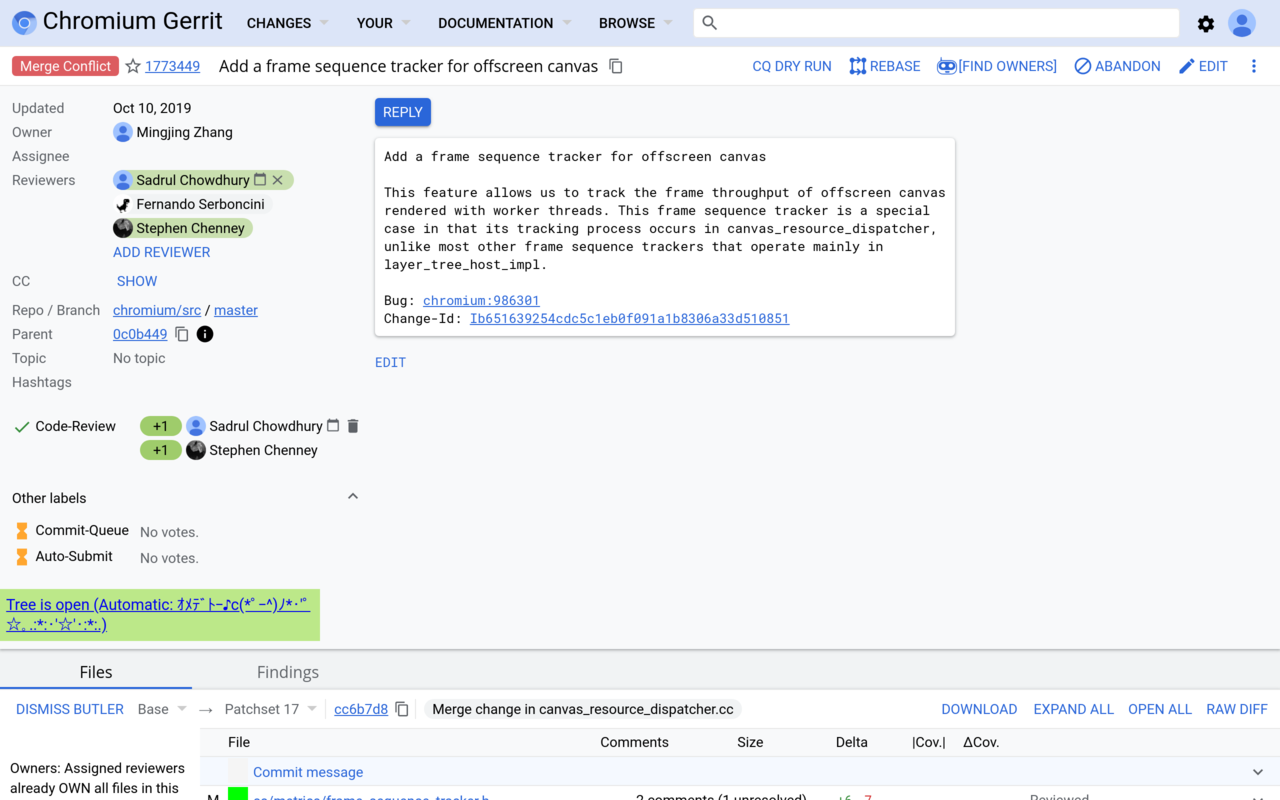Abandon this change
This screenshot has height=800, width=1280.
tap(1118, 66)
